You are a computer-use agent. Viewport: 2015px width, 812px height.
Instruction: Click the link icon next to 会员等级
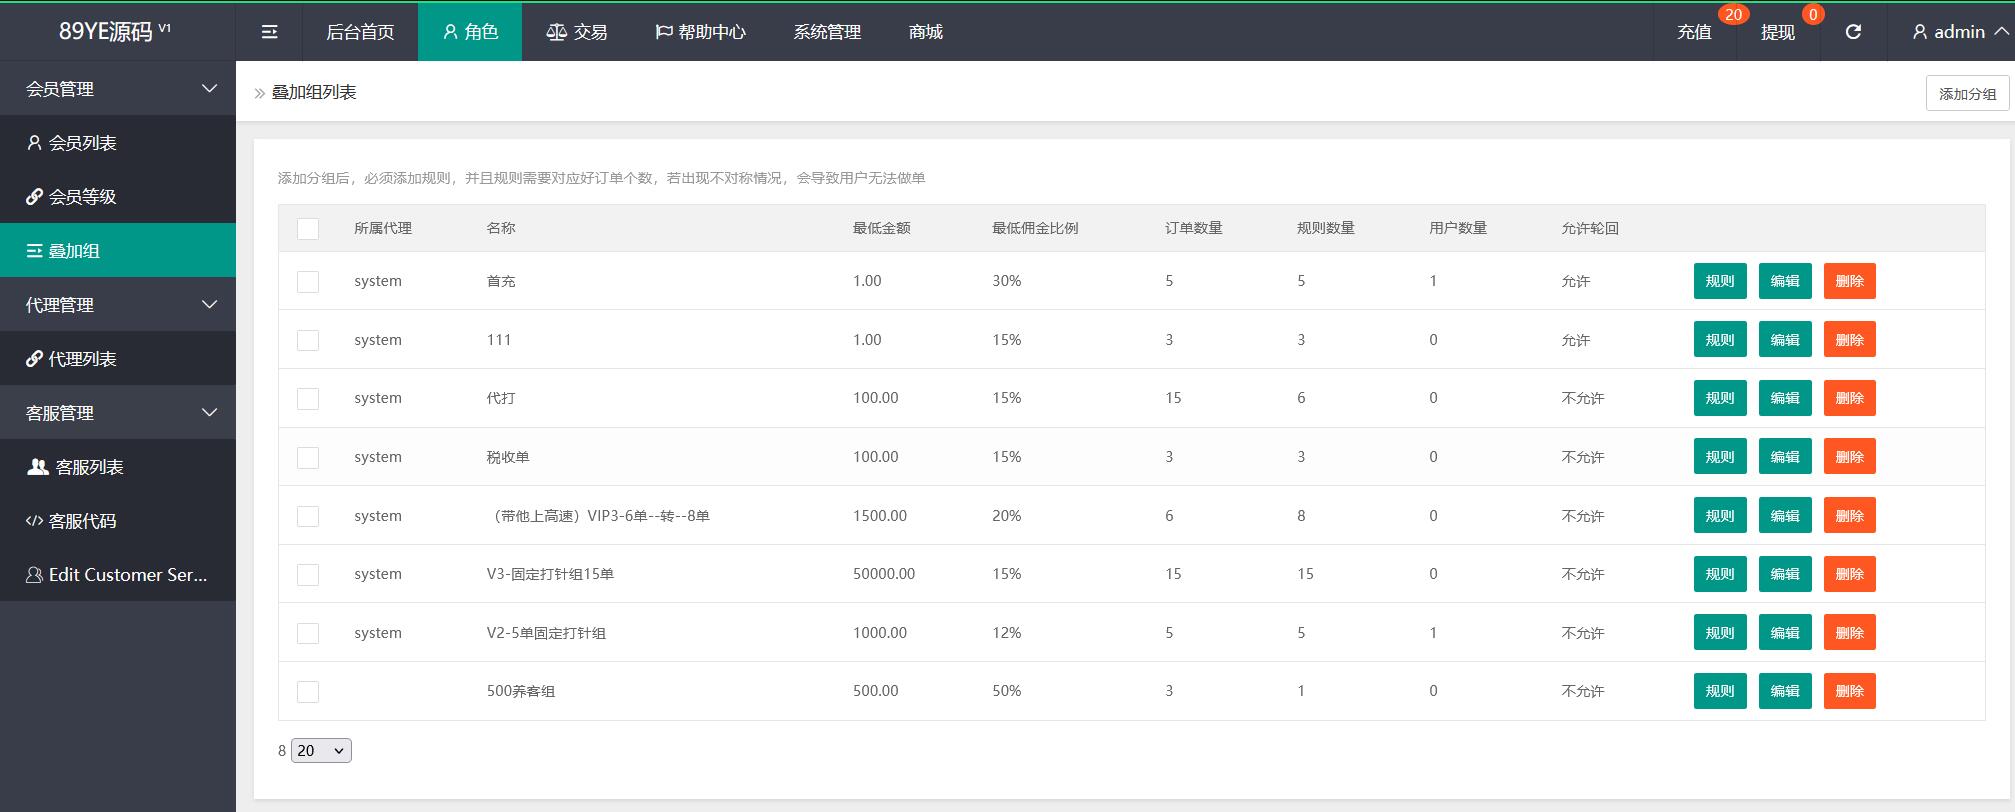tap(34, 197)
